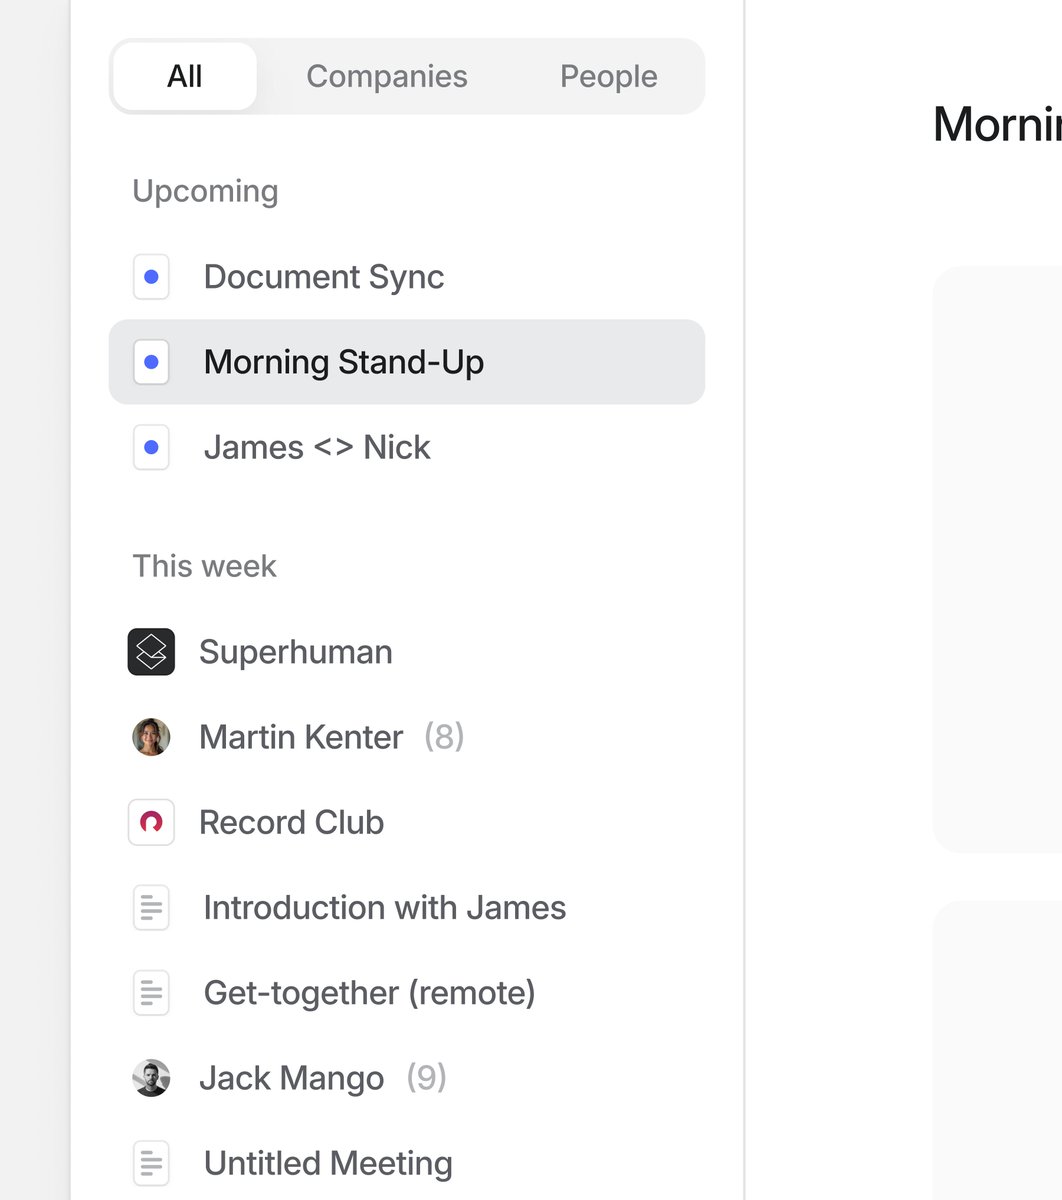Click Martin Kenter's avatar photo
This screenshot has width=1062, height=1200.
tap(151, 737)
